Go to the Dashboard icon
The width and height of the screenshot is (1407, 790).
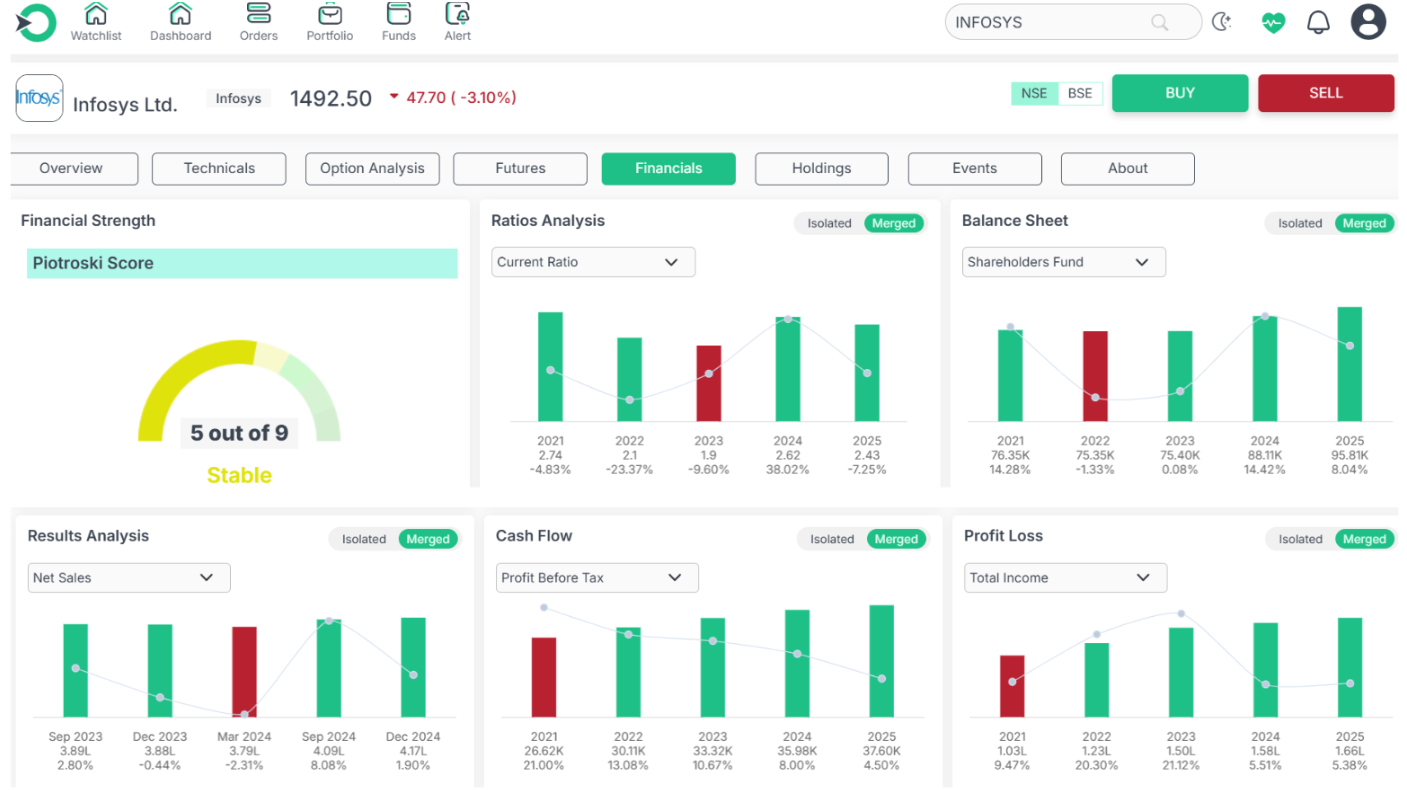point(180,15)
